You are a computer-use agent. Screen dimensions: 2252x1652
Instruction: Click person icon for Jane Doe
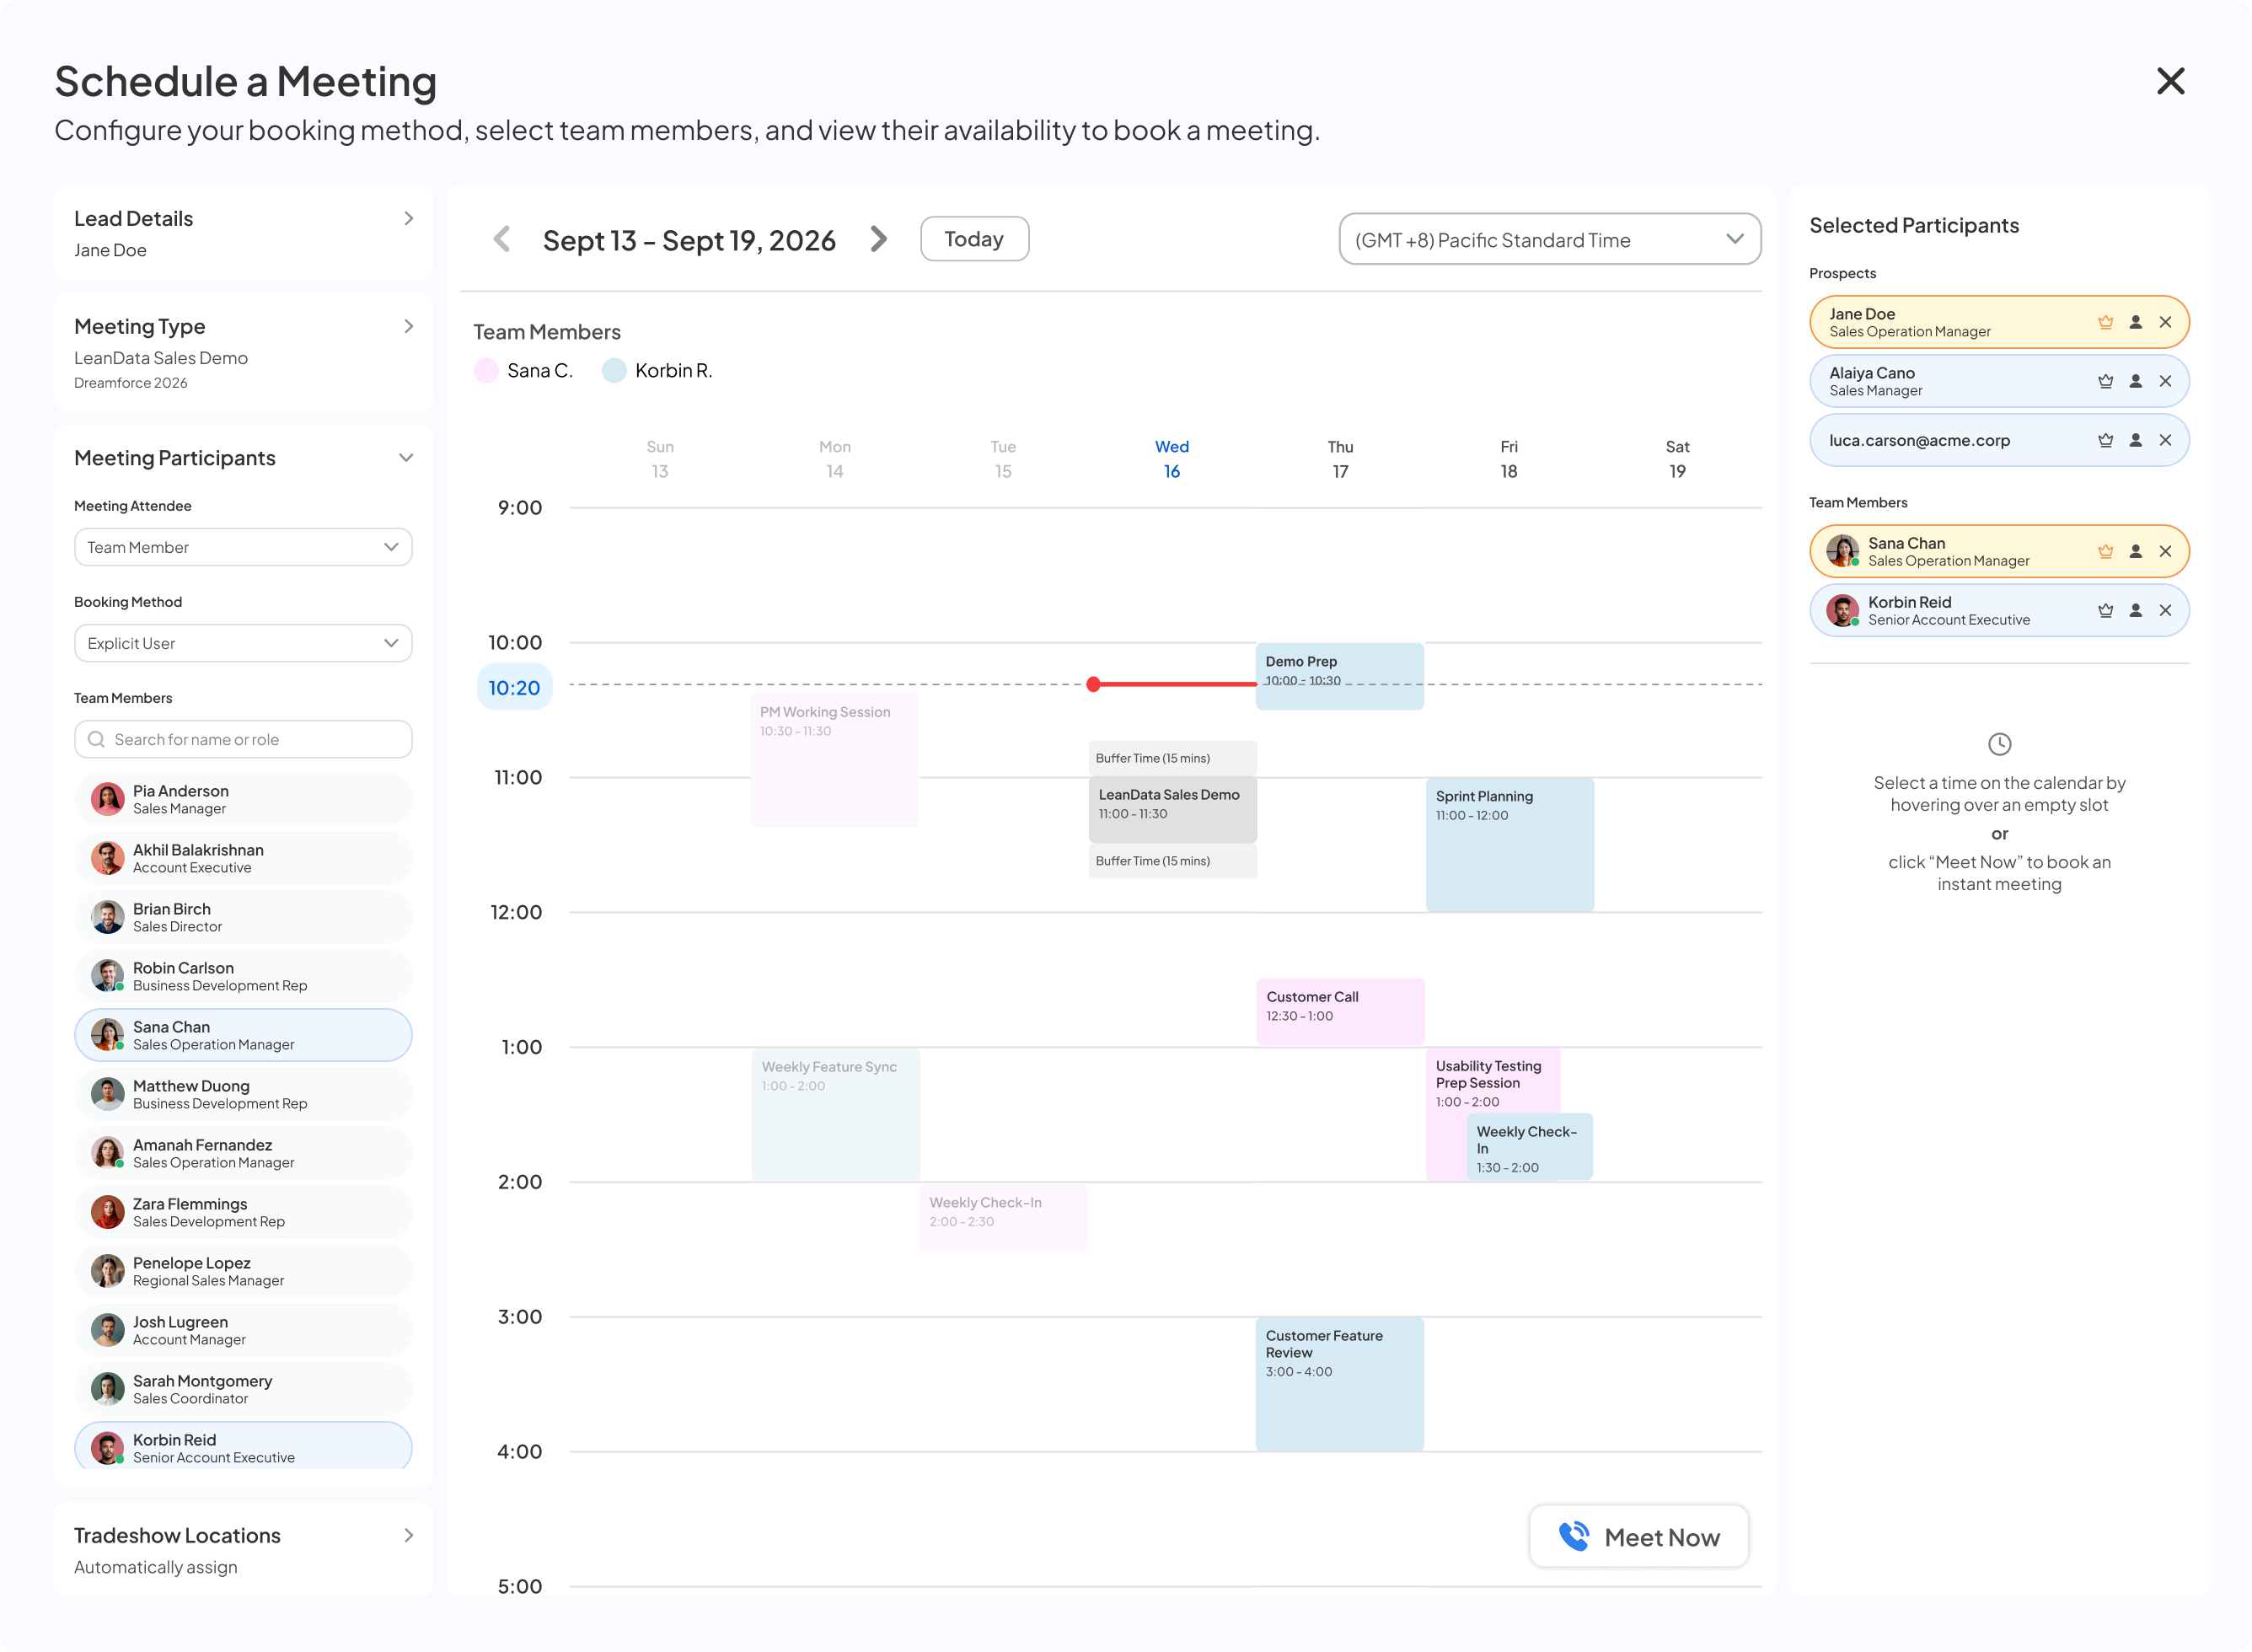2135,322
